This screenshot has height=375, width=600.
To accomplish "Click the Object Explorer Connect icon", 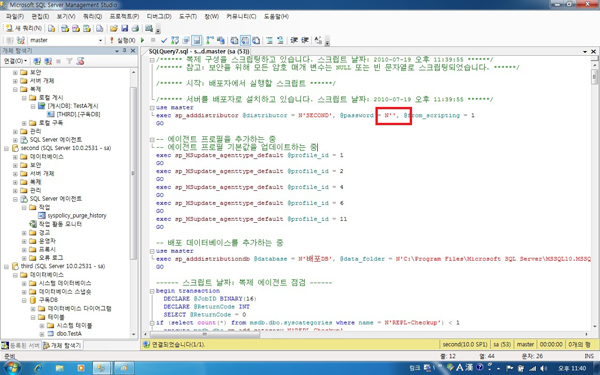I will click(37, 61).
